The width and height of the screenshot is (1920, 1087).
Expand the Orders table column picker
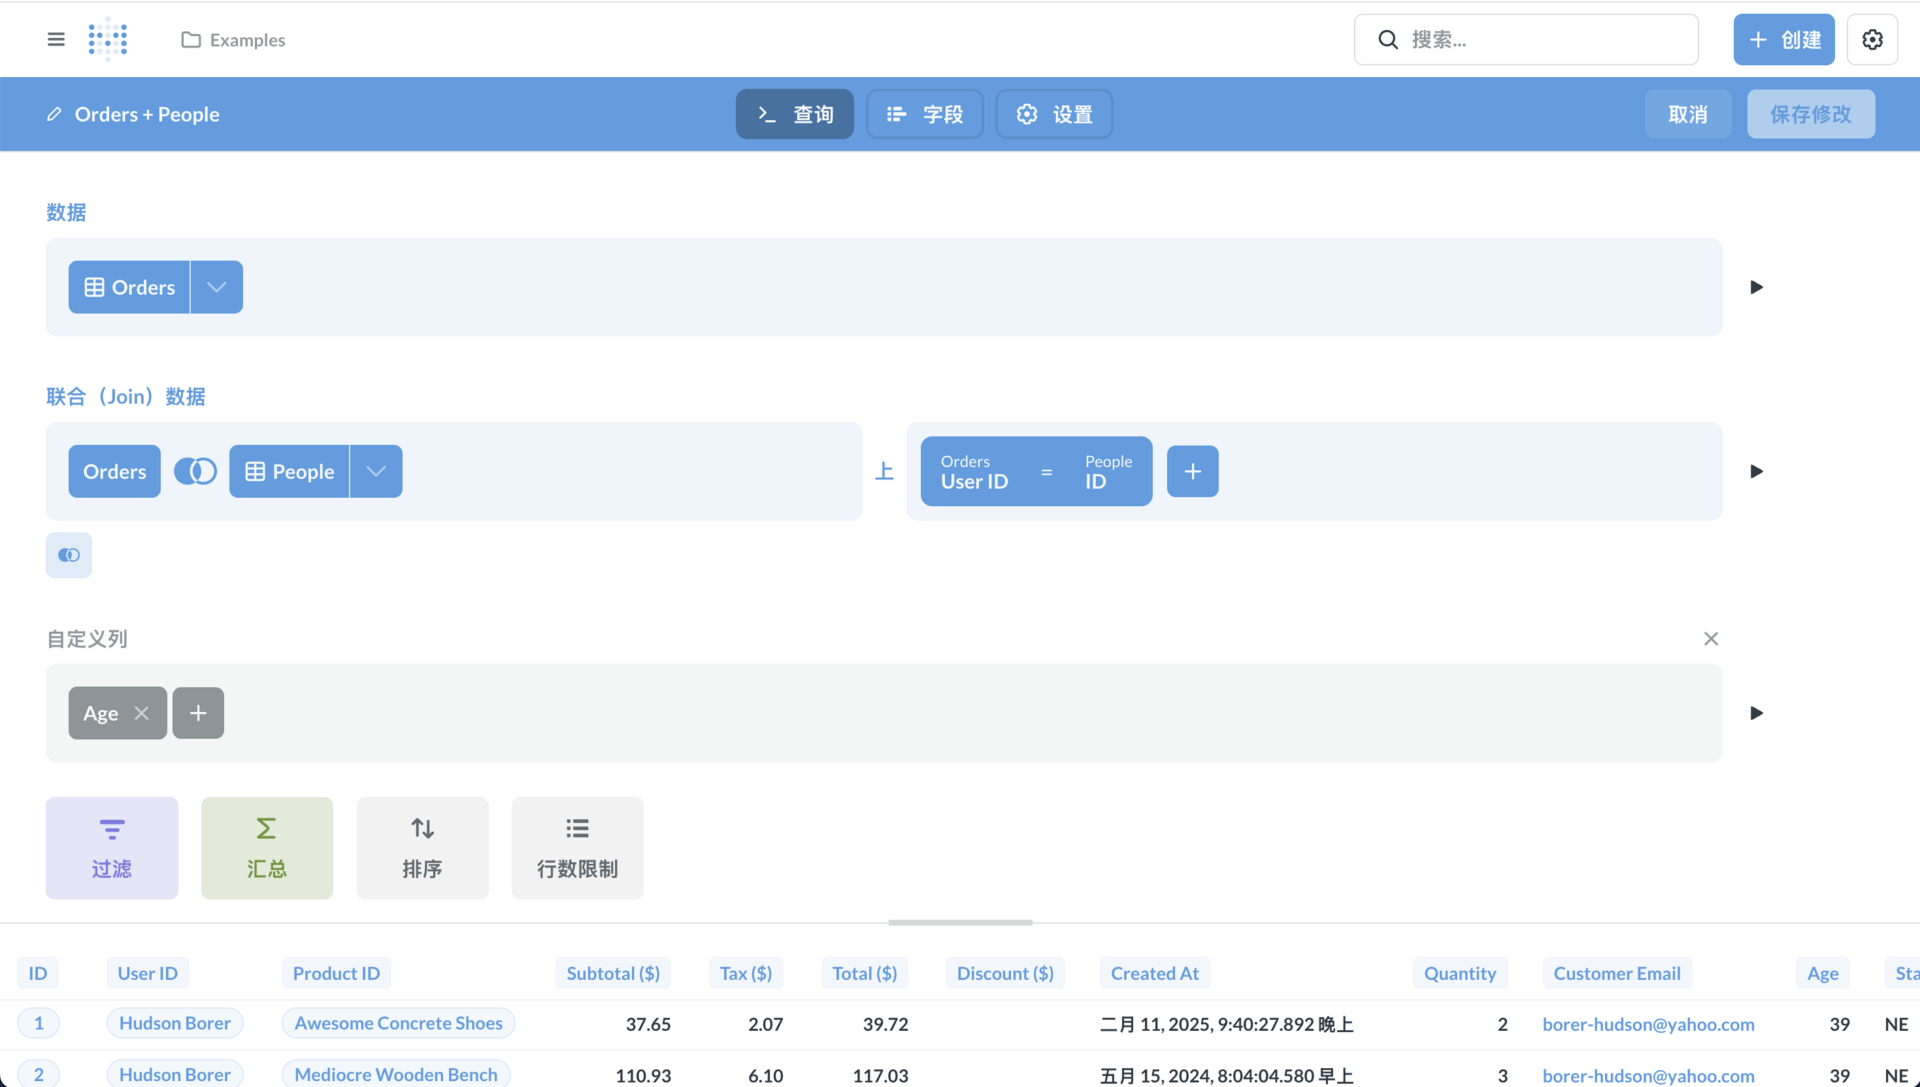point(216,287)
